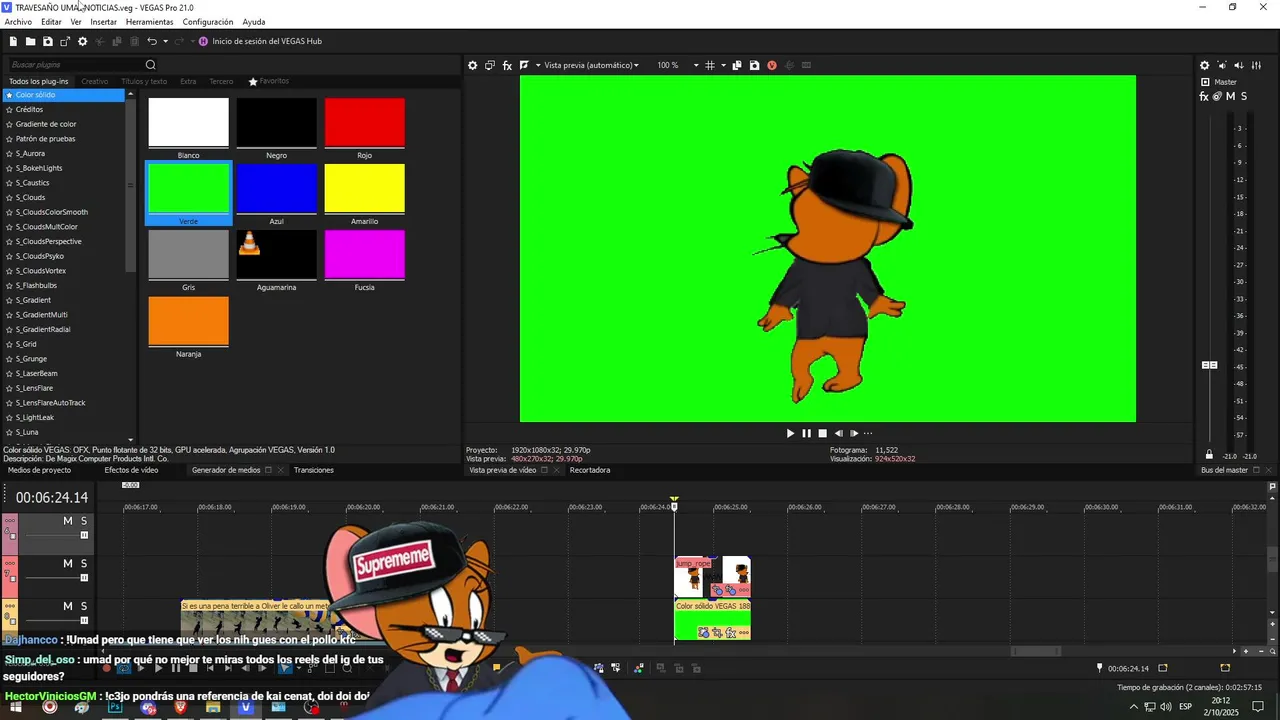Select the Todos los plug-ins tab

[39, 81]
